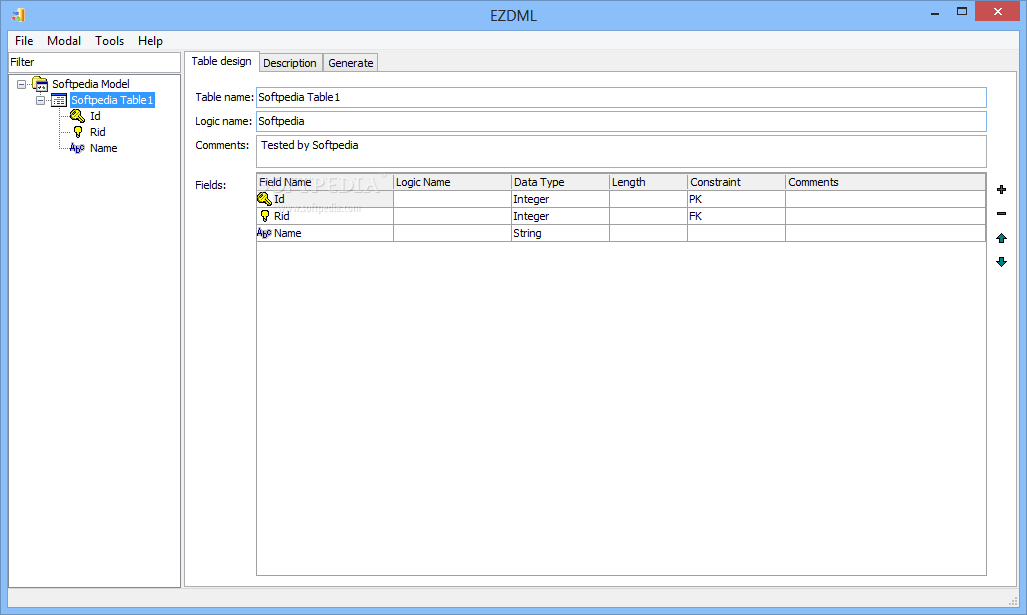
Task: Click the Table name input field
Action: (x=621, y=97)
